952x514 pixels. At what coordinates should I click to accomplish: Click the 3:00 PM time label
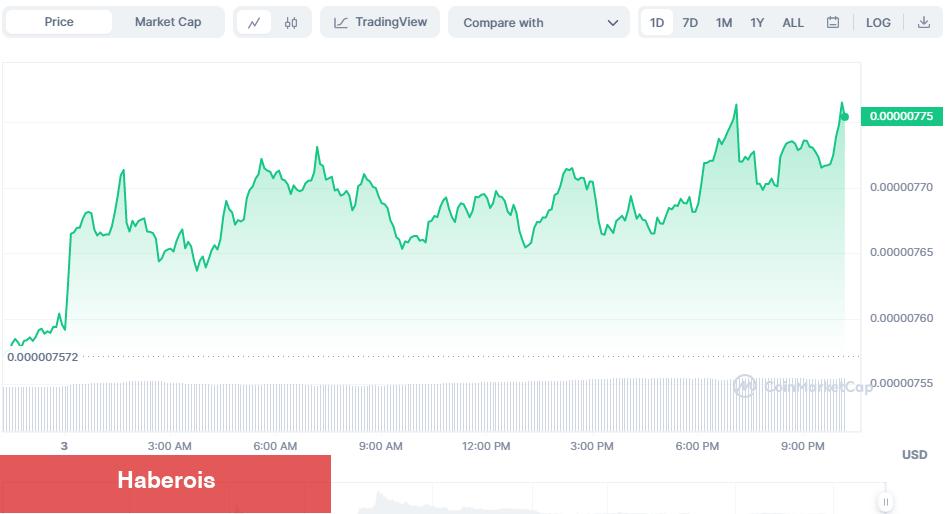[592, 446]
